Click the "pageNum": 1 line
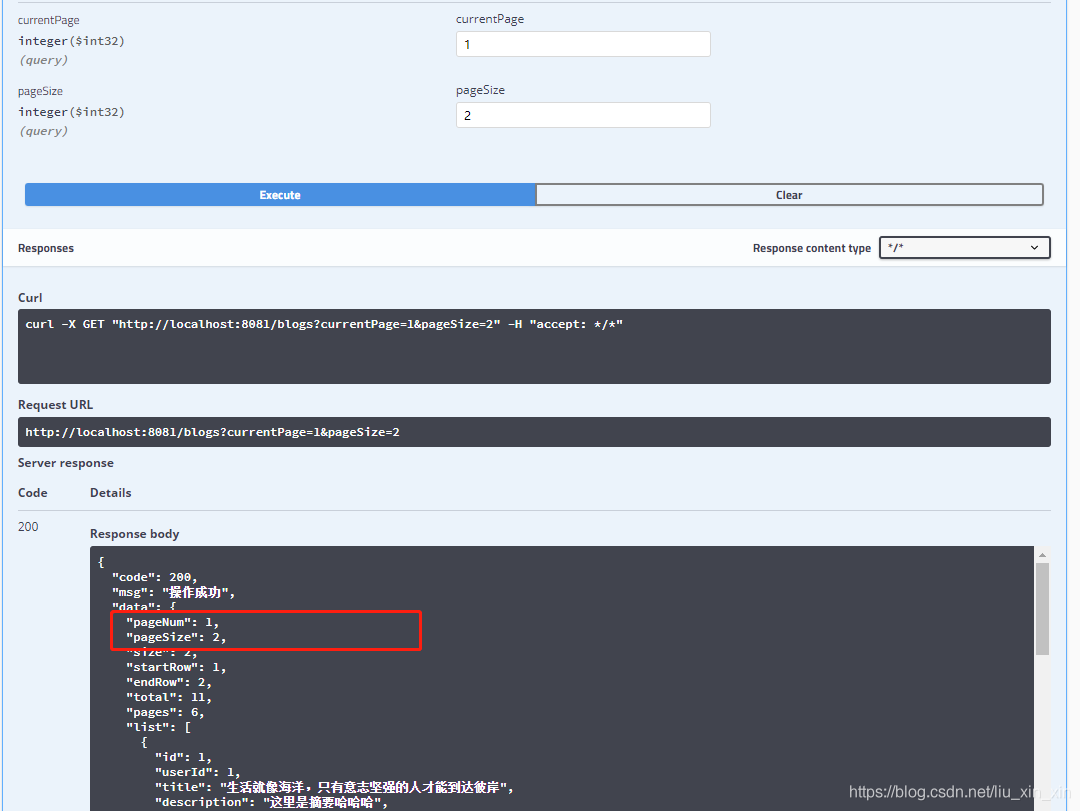Screen dimensions: 1080x811 click(x=172, y=622)
